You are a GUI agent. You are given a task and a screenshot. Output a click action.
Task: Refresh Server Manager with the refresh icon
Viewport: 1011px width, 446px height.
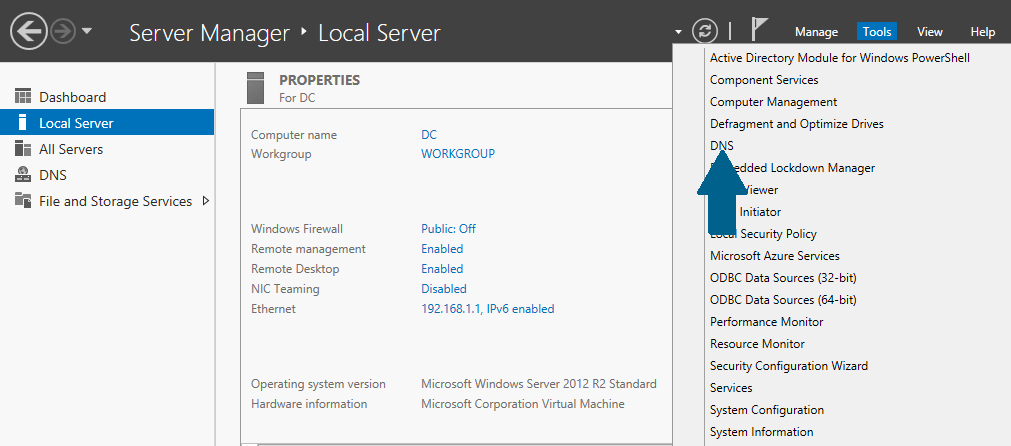coord(705,32)
